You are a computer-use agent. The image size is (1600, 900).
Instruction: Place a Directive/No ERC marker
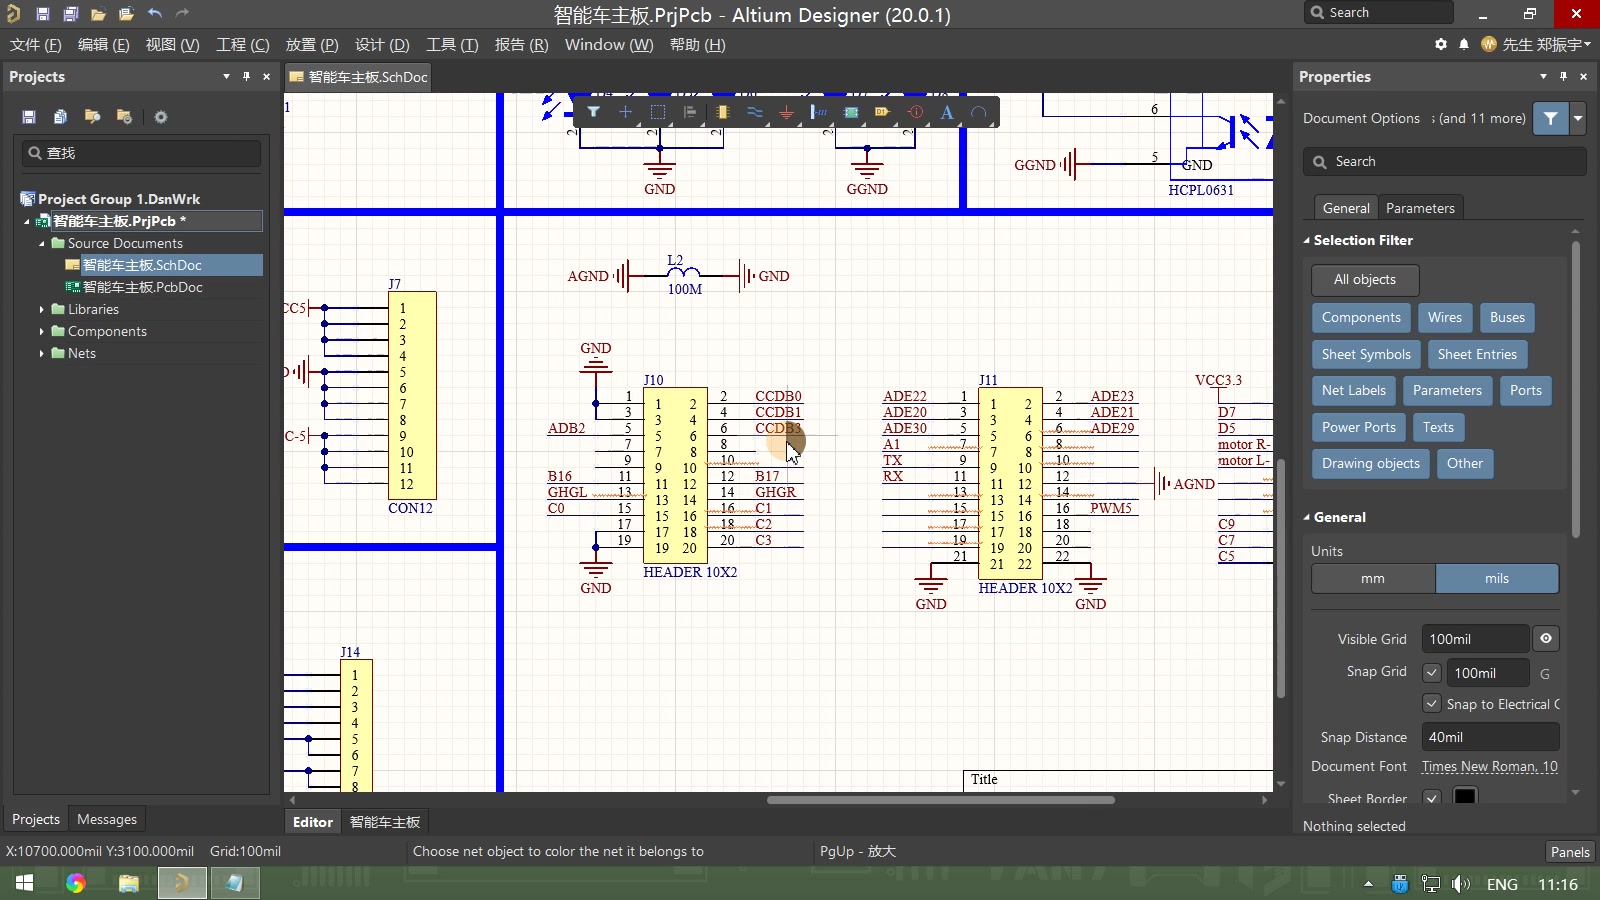click(915, 112)
